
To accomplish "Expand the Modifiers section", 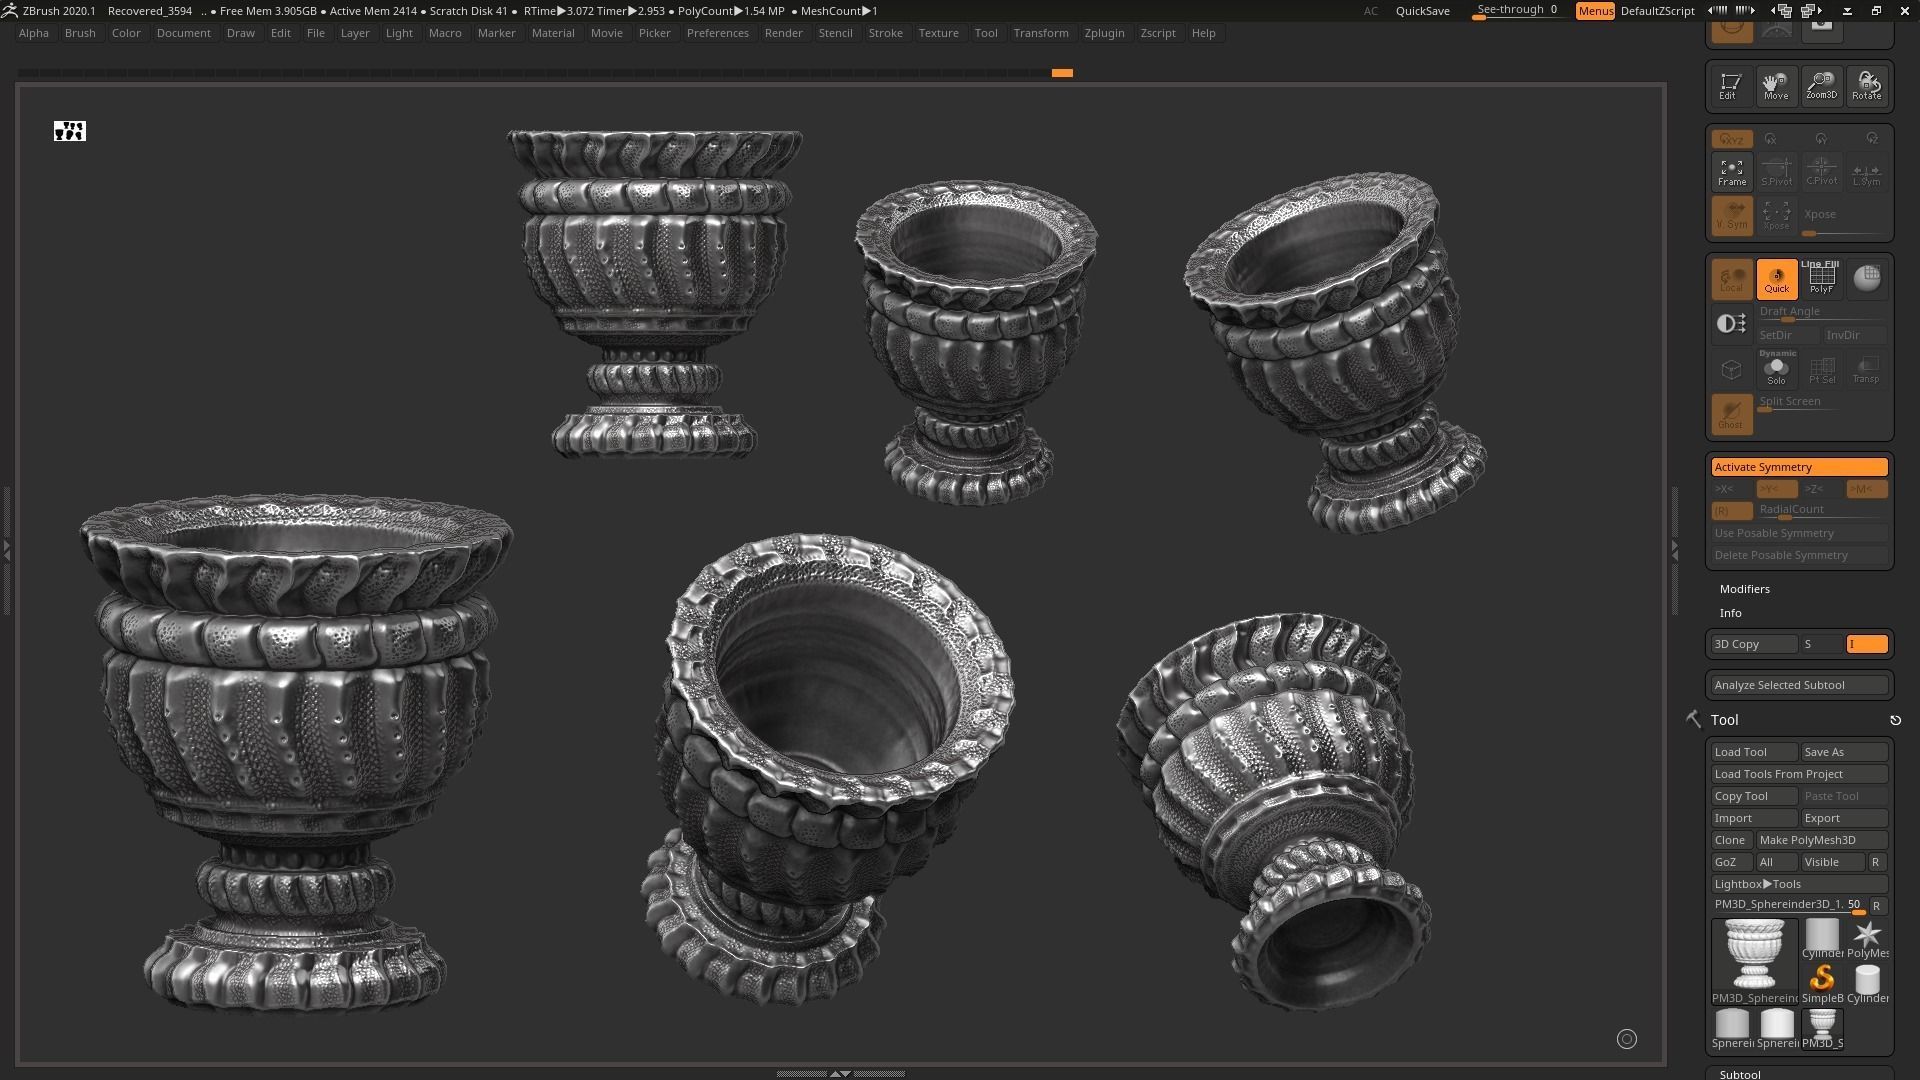I will click(1744, 589).
